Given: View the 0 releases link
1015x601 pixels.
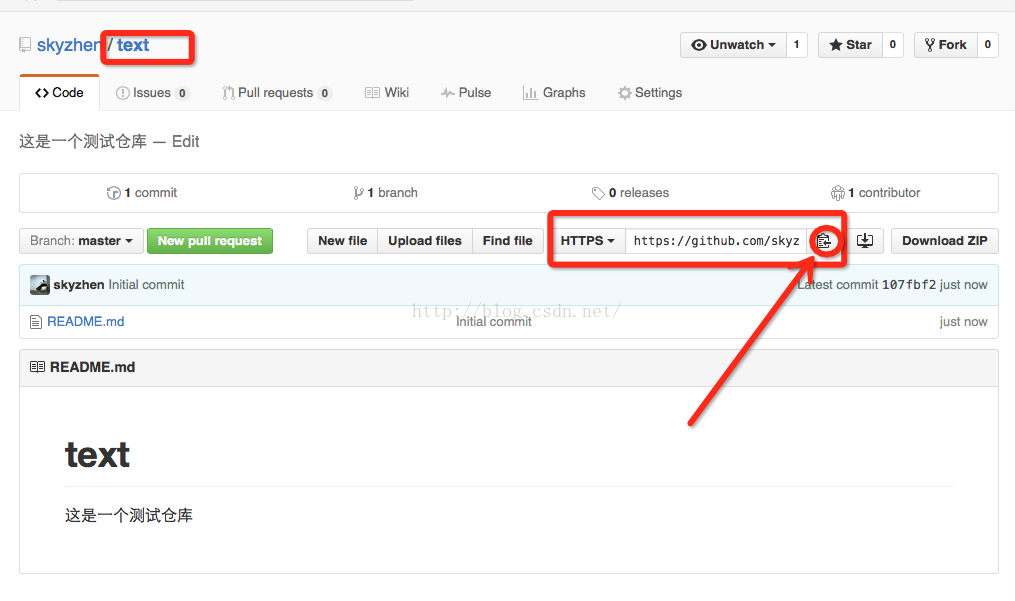Looking at the screenshot, I should [x=630, y=193].
